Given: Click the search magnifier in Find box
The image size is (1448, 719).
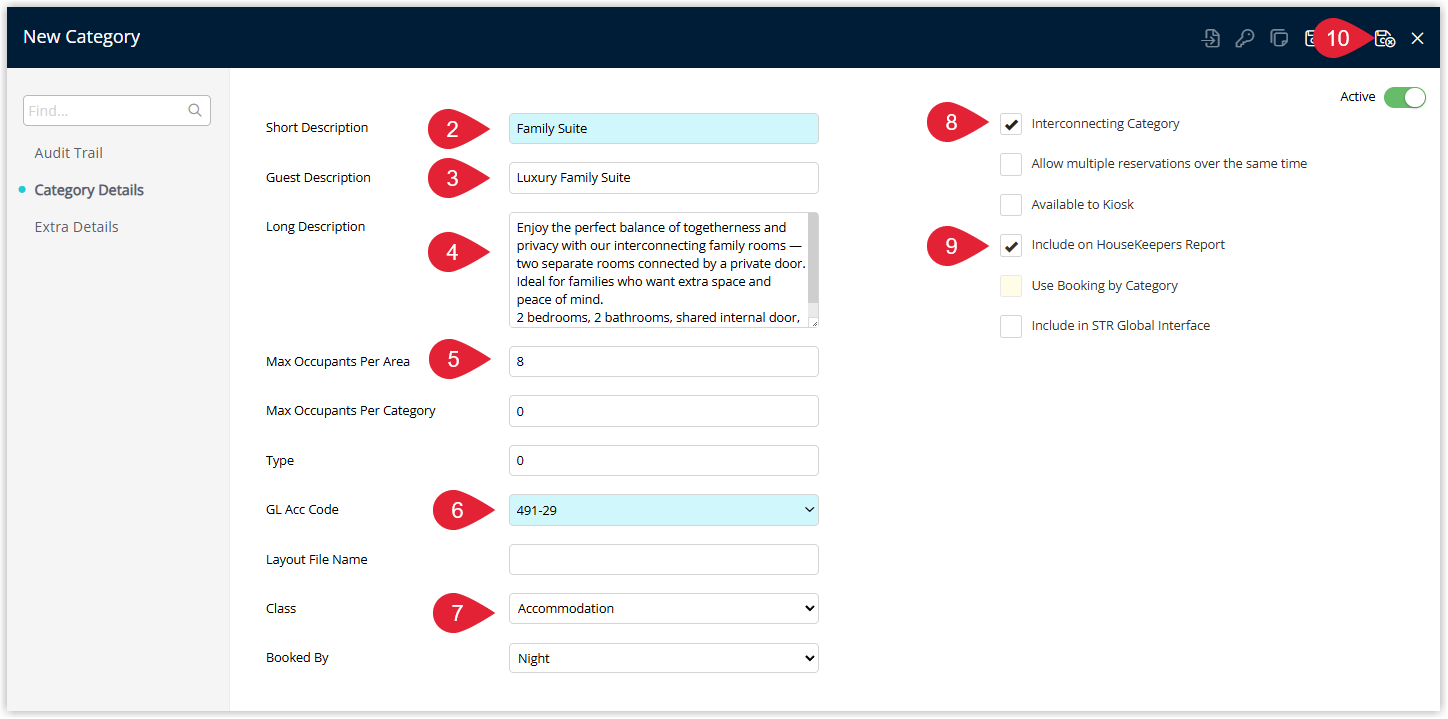Looking at the screenshot, I should 195,110.
